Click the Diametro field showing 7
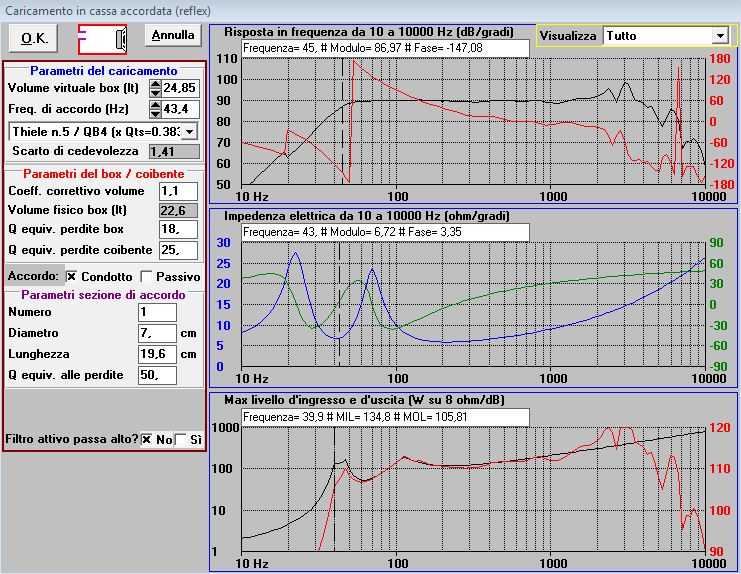This screenshot has width=741, height=574. point(157,333)
